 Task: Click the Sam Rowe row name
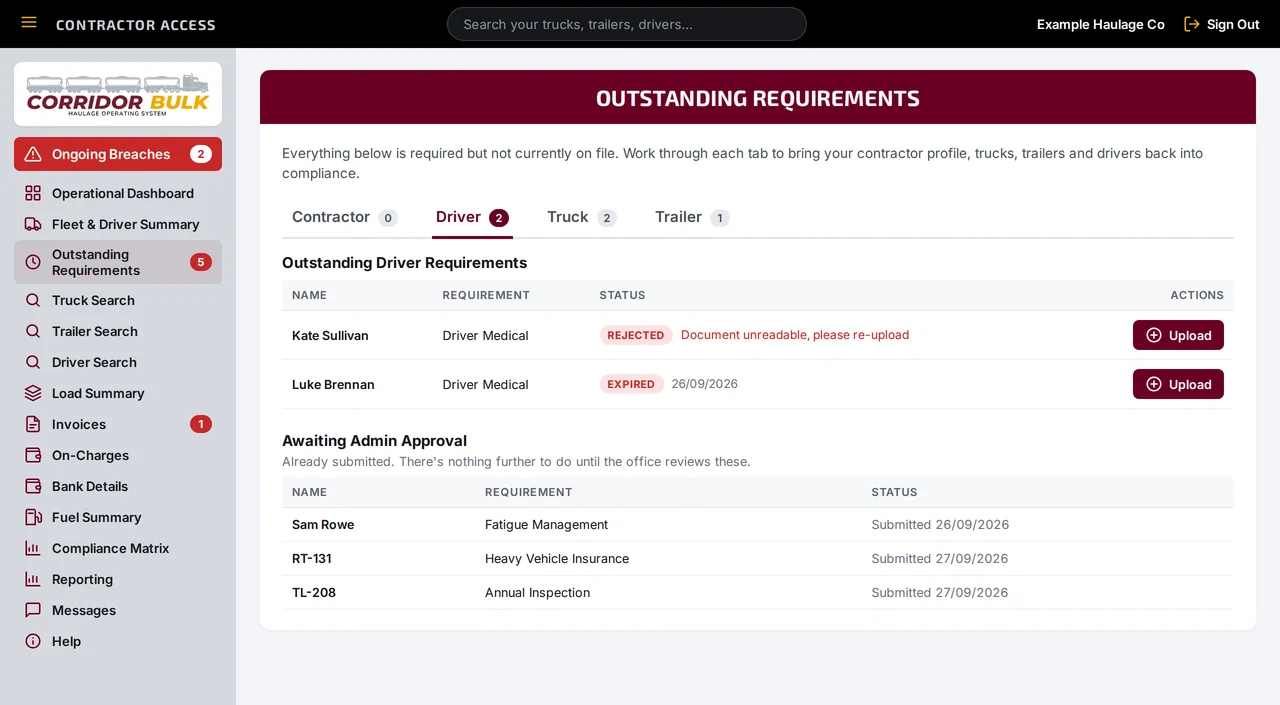(323, 524)
